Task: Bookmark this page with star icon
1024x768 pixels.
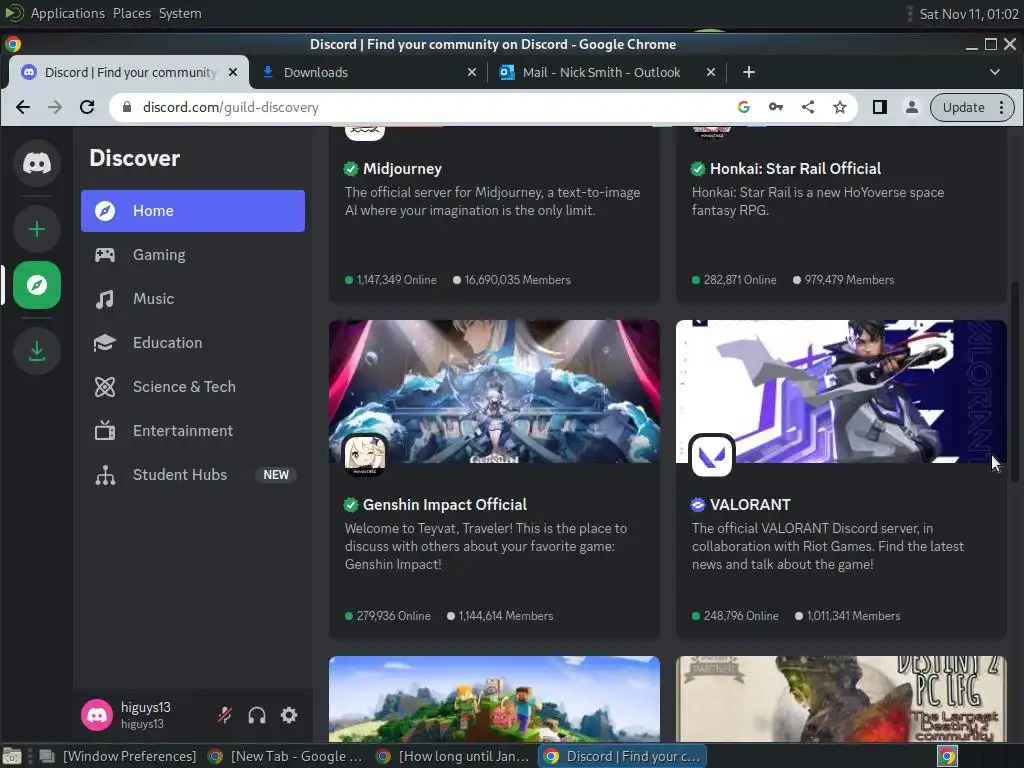Action: (x=840, y=107)
